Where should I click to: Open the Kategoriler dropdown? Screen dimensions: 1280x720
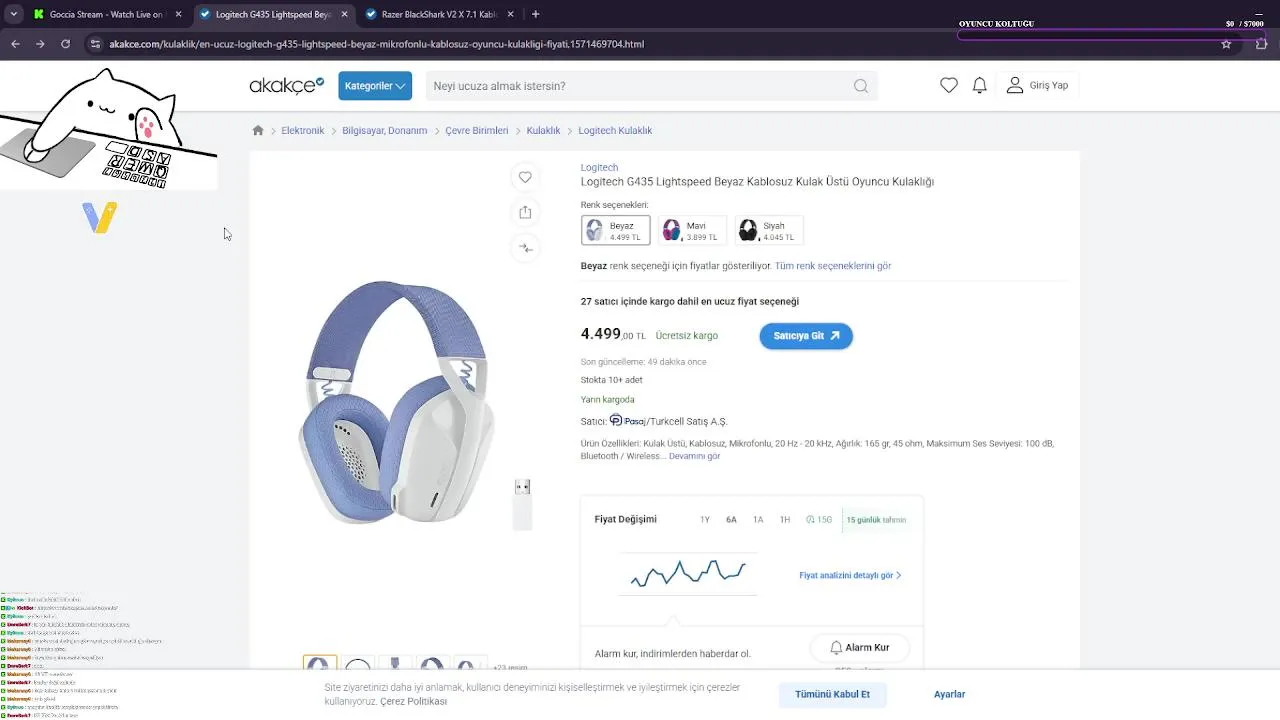coord(375,86)
